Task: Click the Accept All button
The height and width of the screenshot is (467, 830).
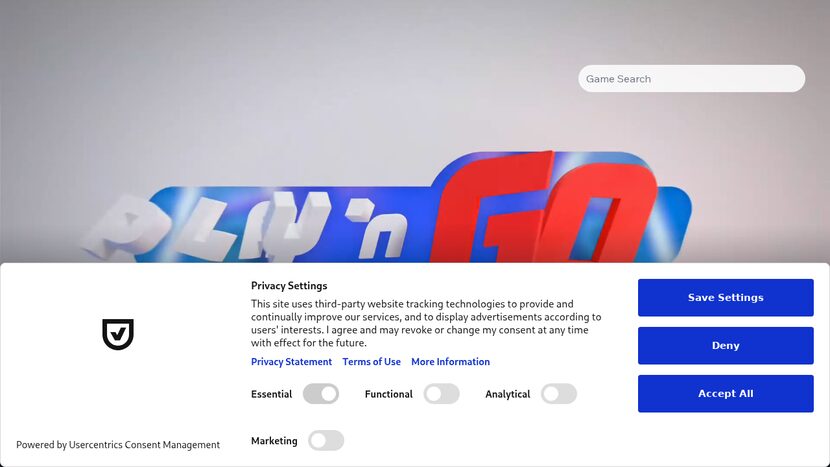Action: click(x=726, y=393)
